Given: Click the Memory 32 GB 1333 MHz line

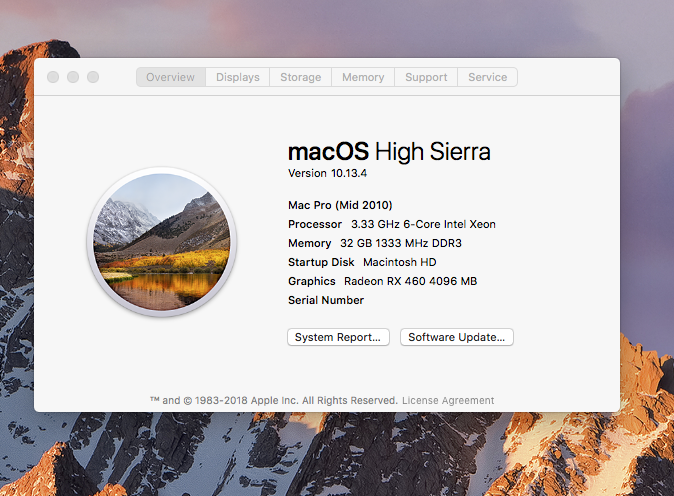Looking at the screenshot, I should tap(374, 243).
